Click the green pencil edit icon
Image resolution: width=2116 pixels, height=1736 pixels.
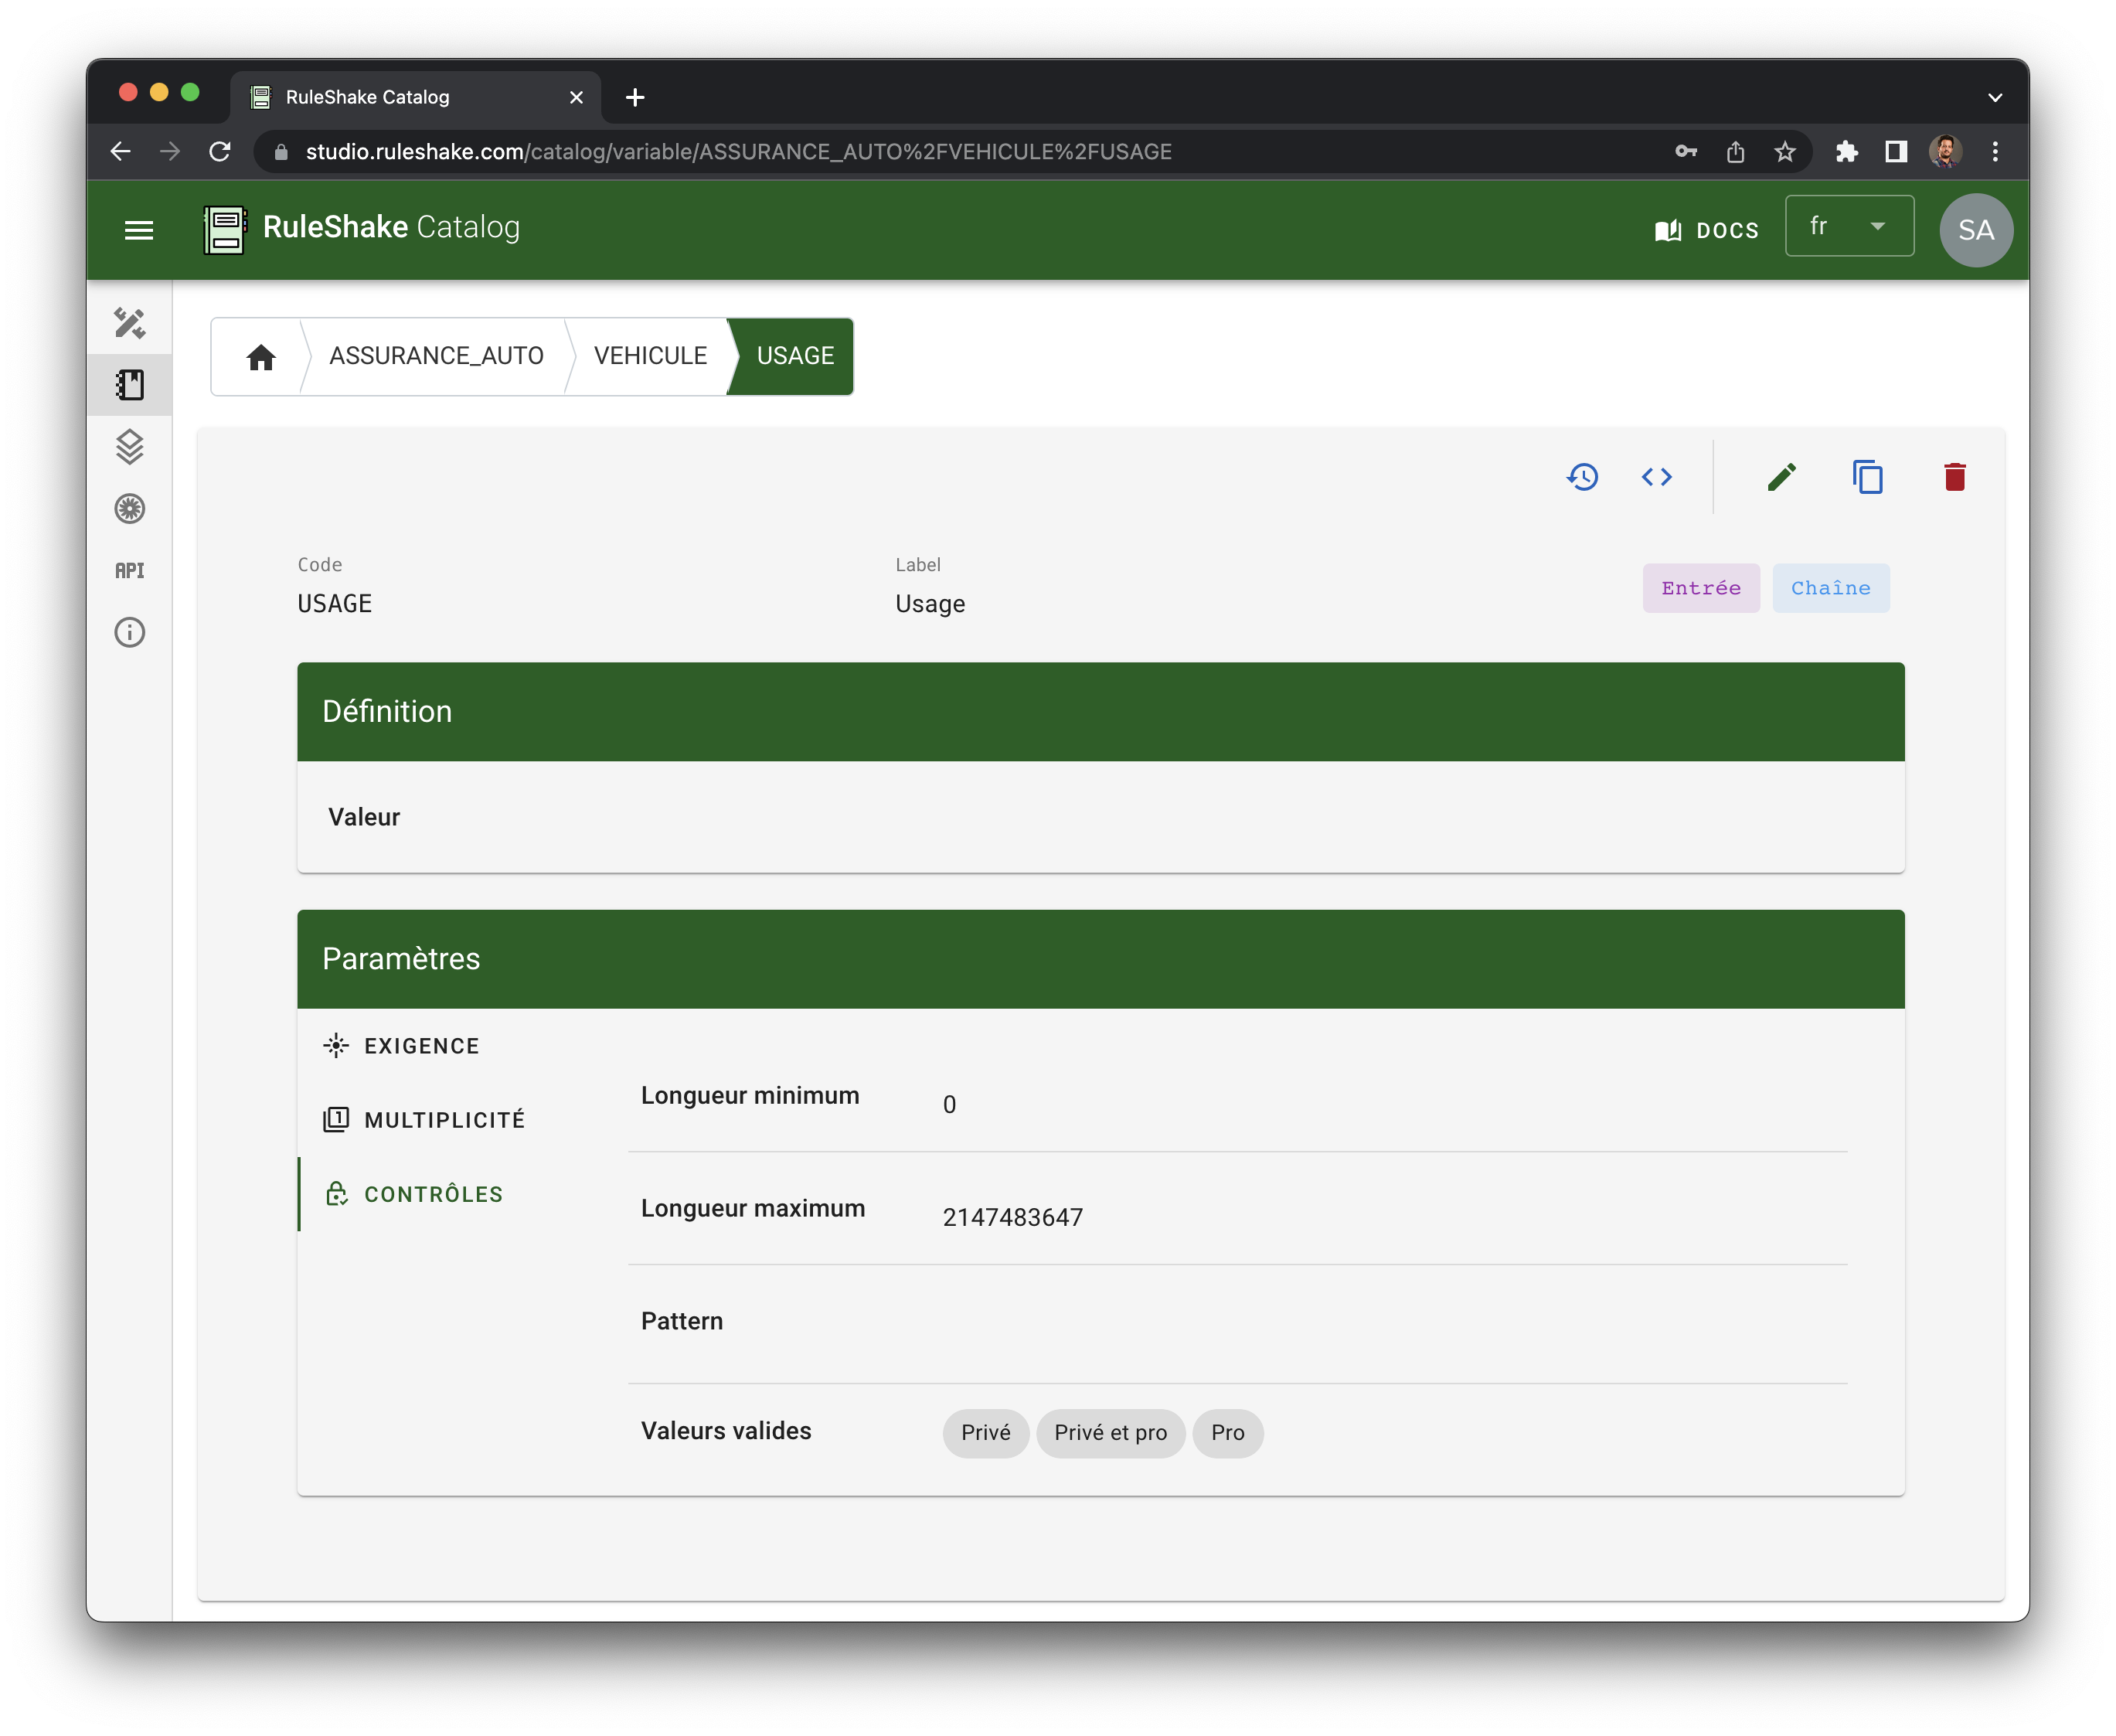[x=1781, y=477]
